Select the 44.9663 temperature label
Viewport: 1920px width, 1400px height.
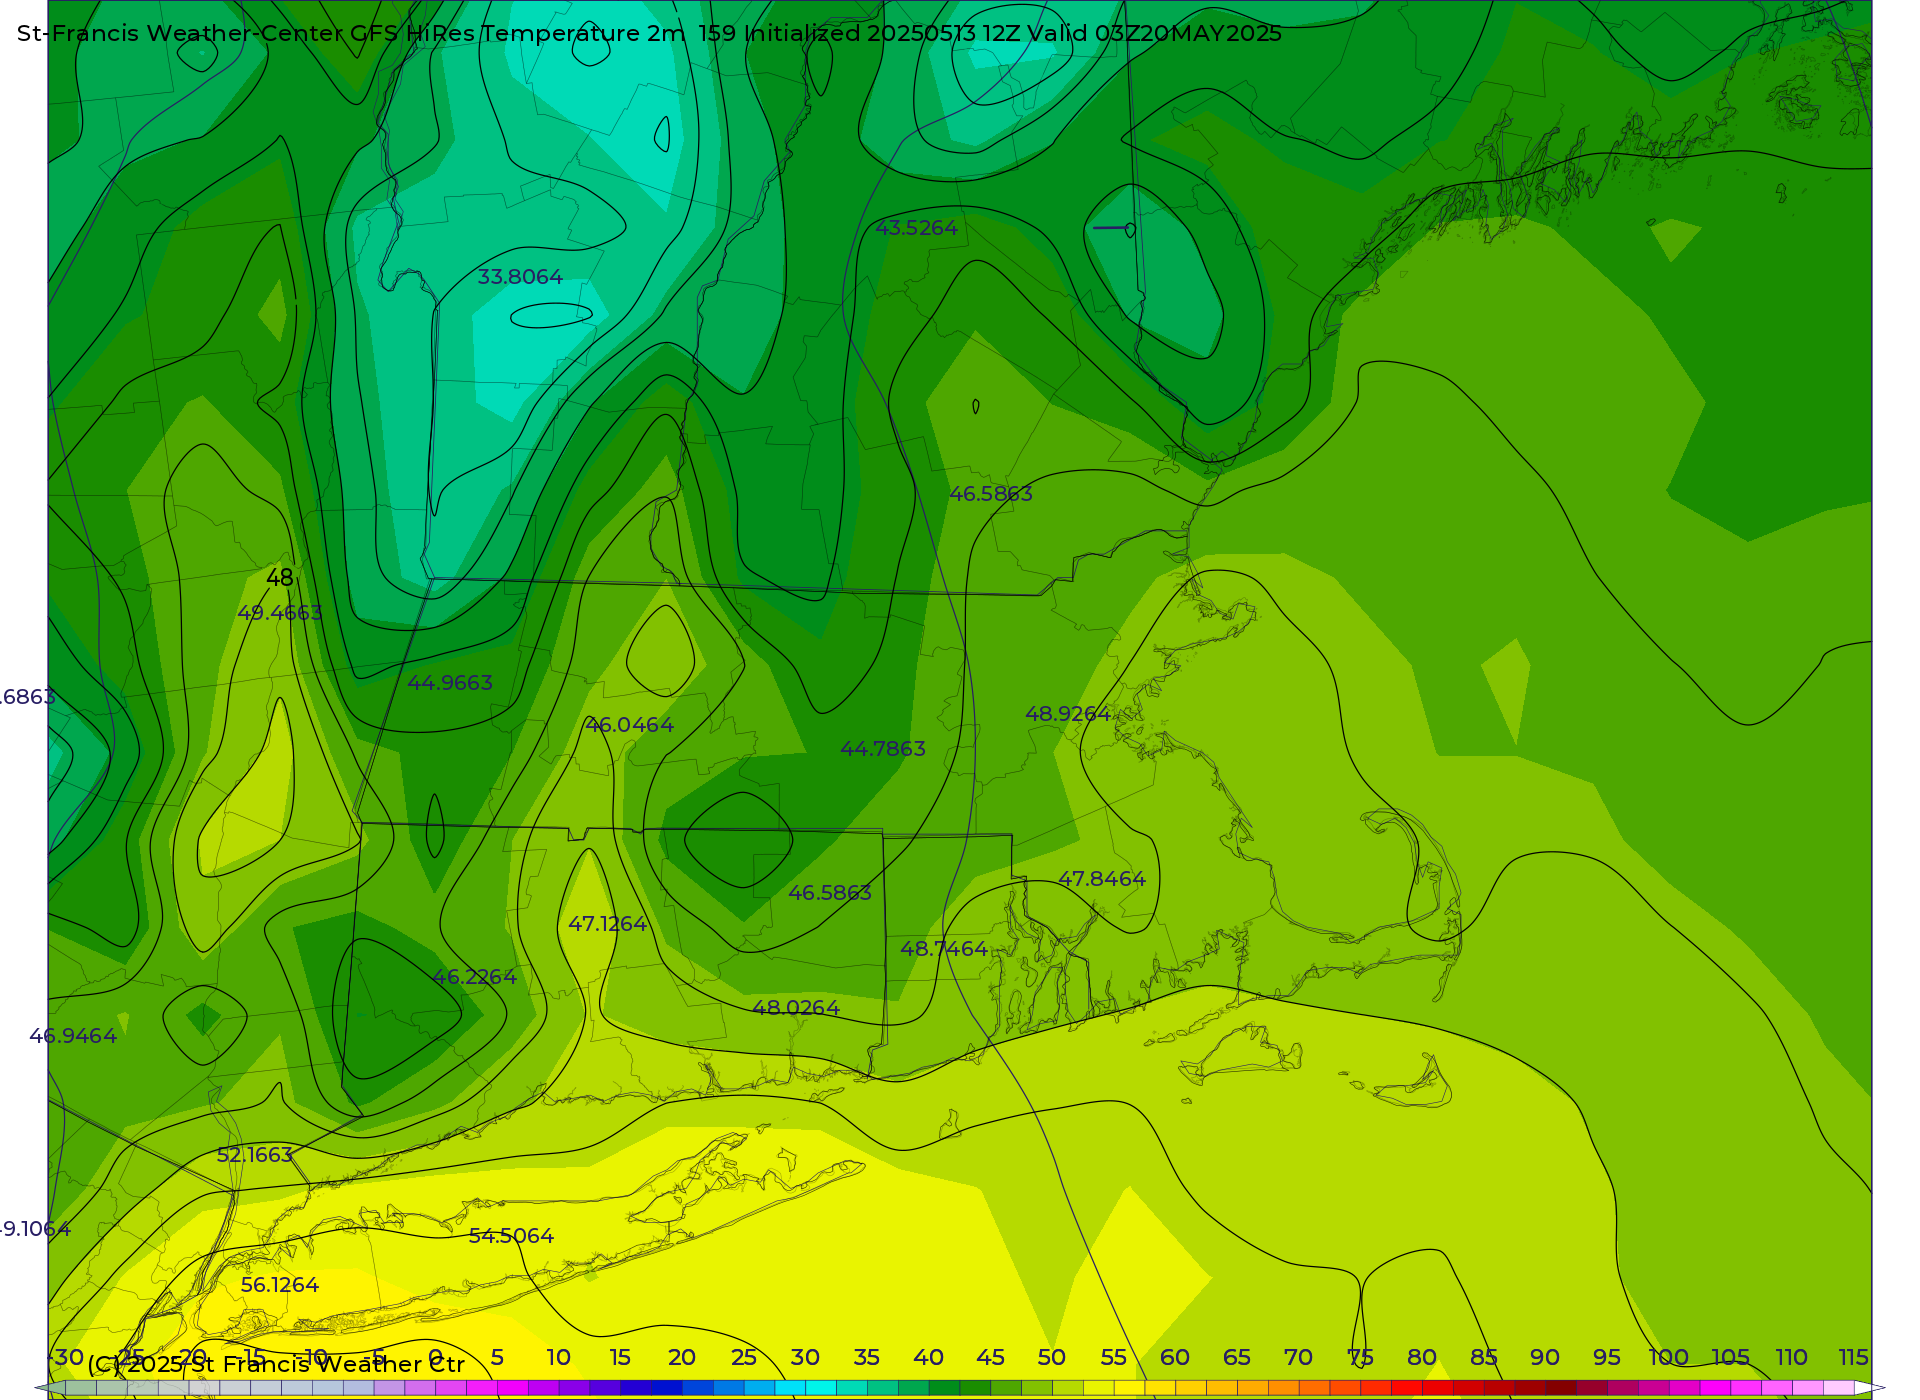[450, 683]
